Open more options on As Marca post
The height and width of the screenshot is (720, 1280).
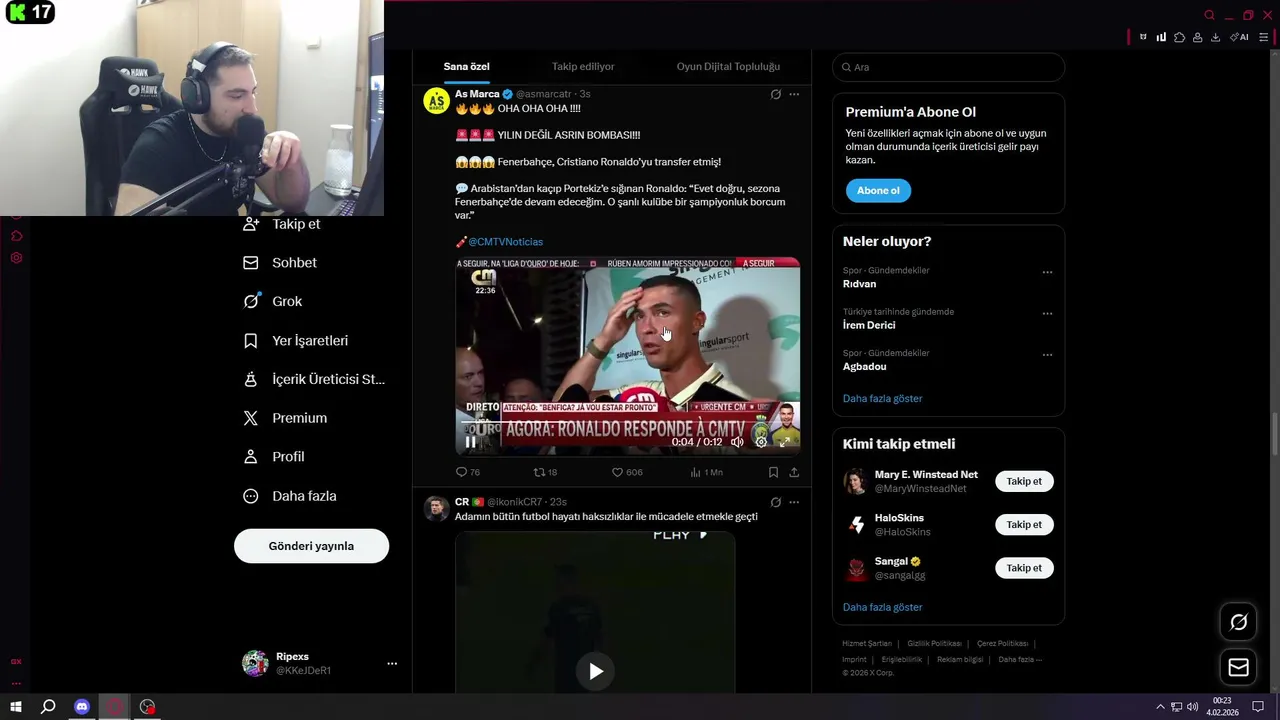coord(794,94)
